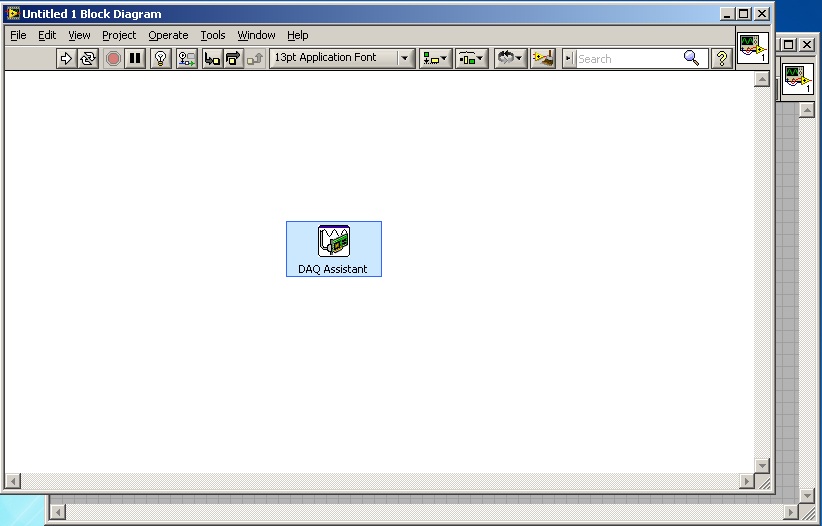The width and height of the screenshot is (822, 526).
Task: Click Block Diagram horizontal scrollbar left arrow
Action: (13, 481)
